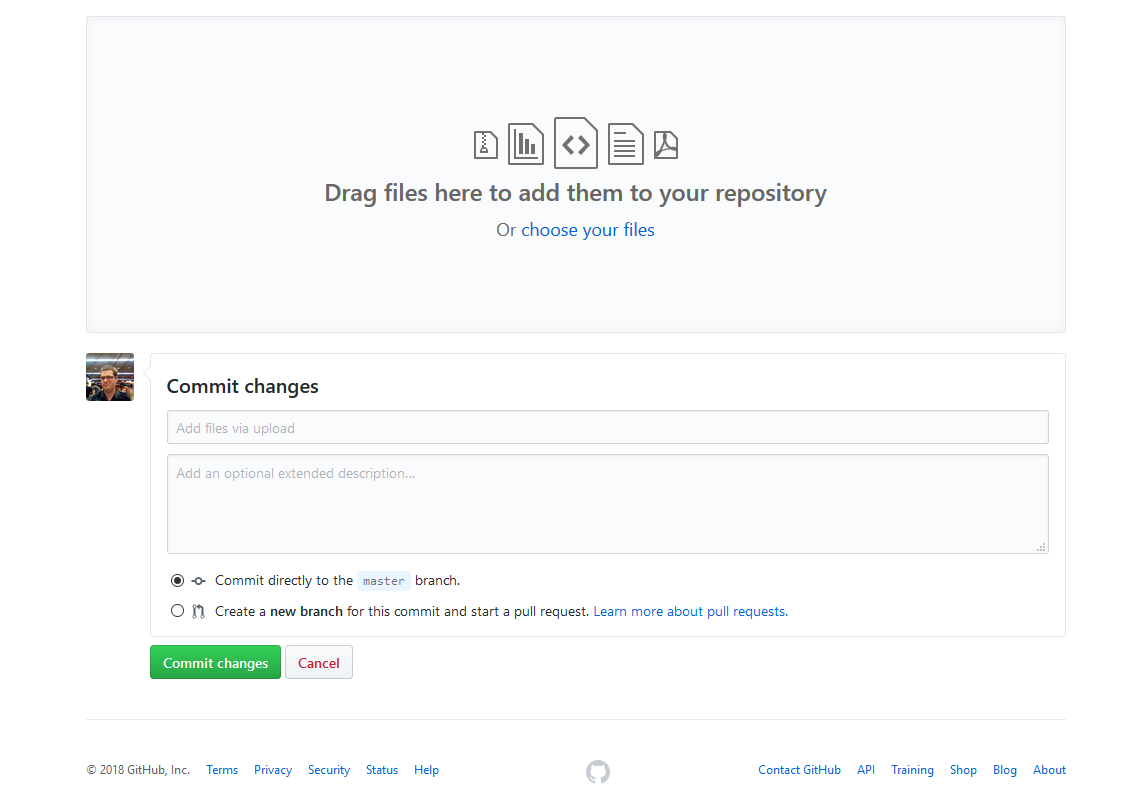The width and height of the screenshot is (1138, 797).
Task: Click the Training footer link
Action: (x=912, y=769)
